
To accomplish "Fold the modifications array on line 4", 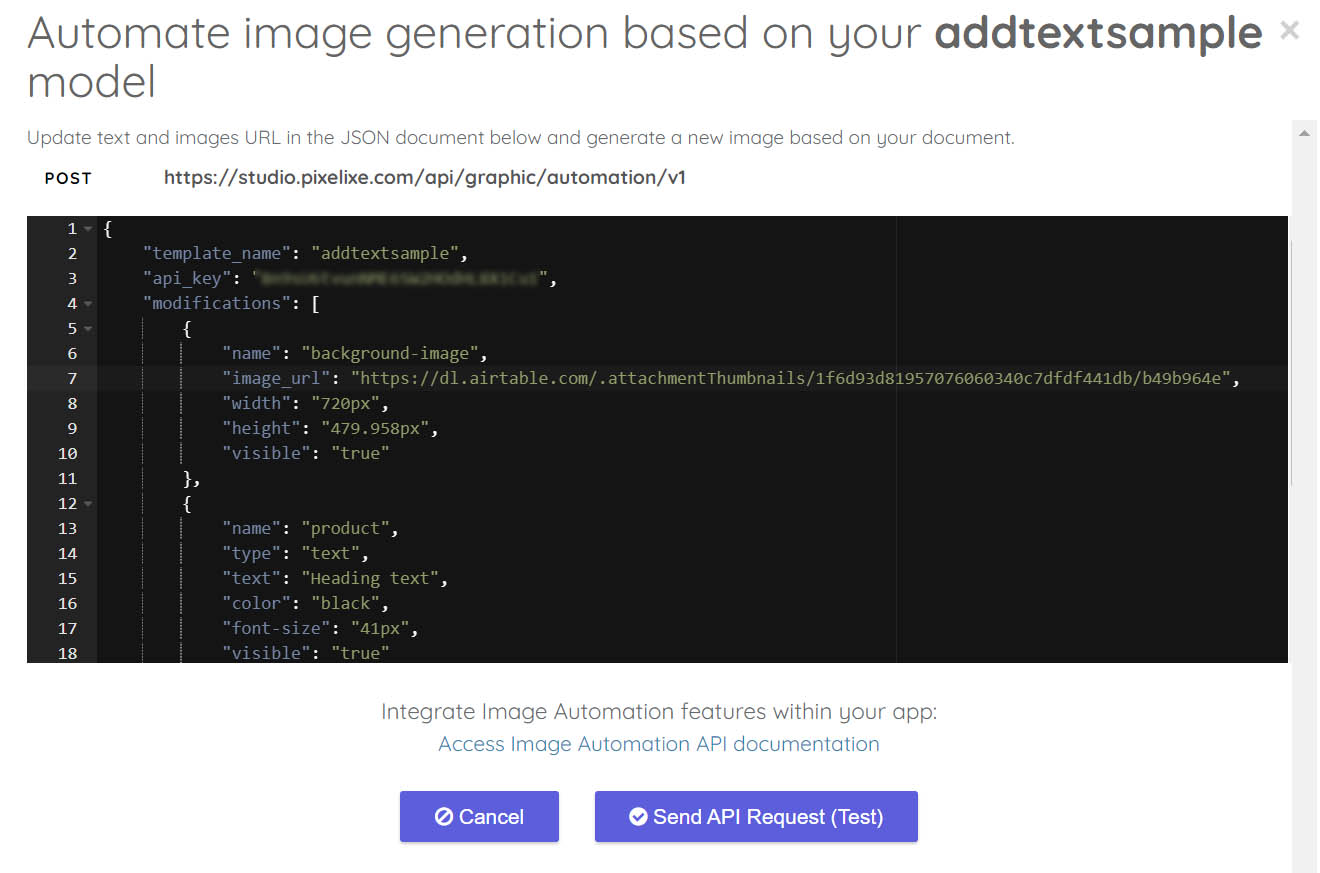I will tap(88, 304).
